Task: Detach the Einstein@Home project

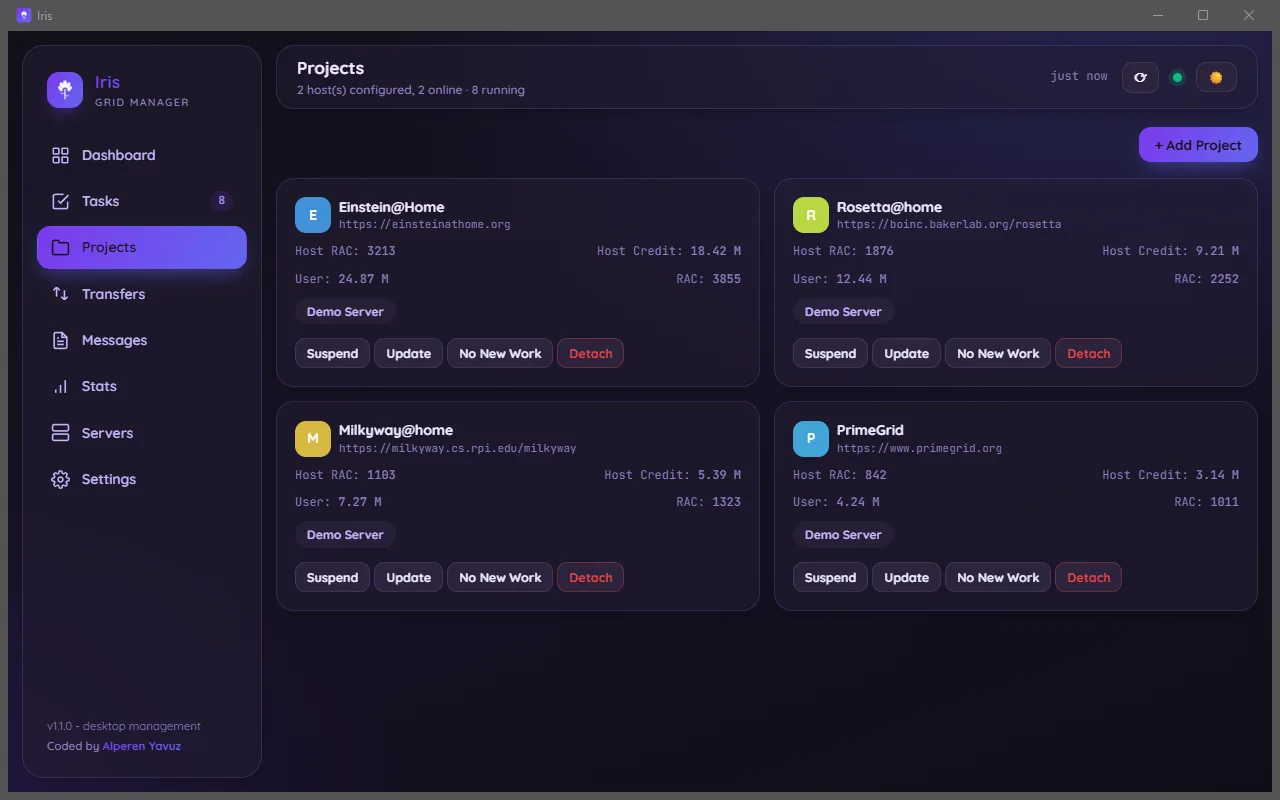Action: [590, 353]
